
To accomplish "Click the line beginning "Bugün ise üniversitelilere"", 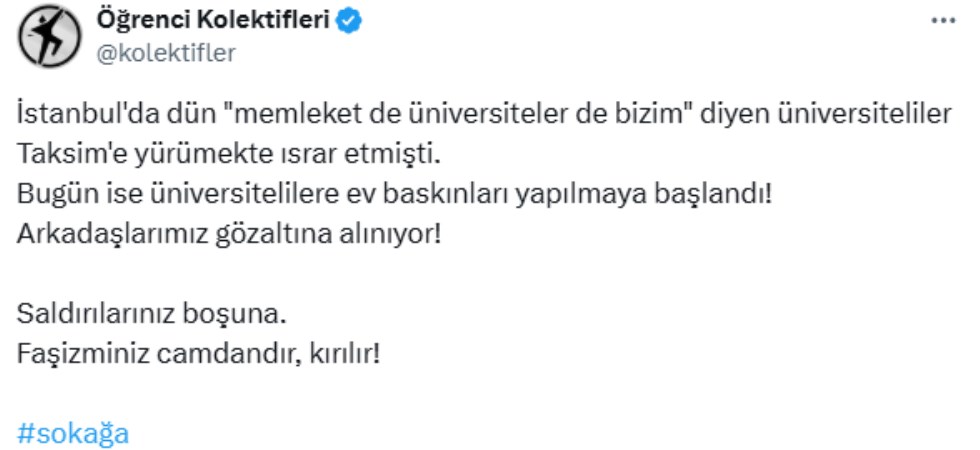I will 395,194.
